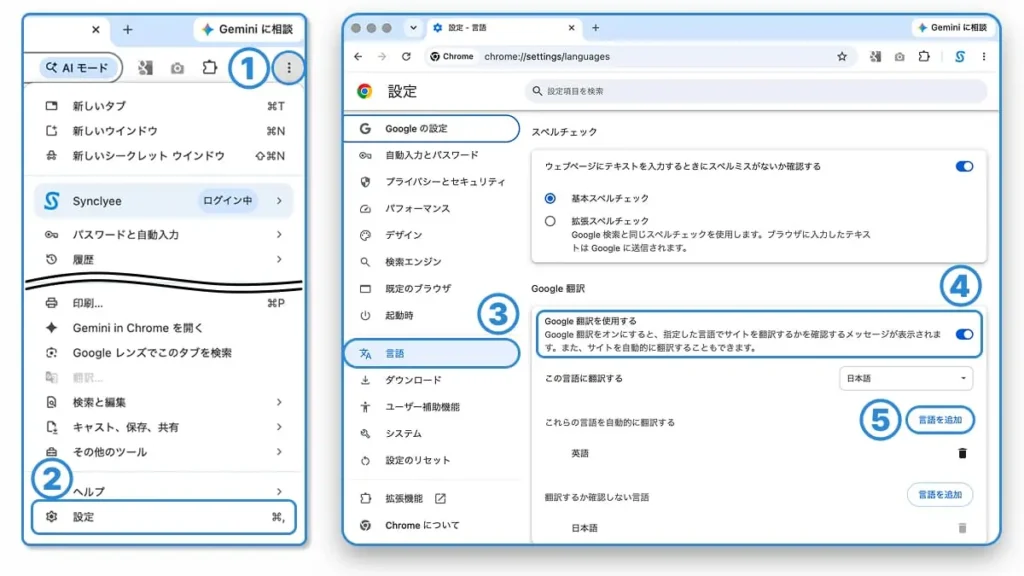Image resolution: width=1024 pixels, height=576 pixels.
Task: Click Gemini に相談 in settings window
Action: coord(952,27)
